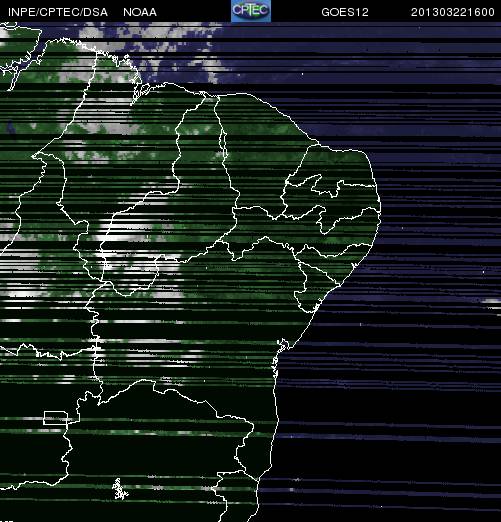Click the dark blue spot on the left edge
Image resolution: width=501 pixels, height=522 pixels.
[x=11, y=127]
